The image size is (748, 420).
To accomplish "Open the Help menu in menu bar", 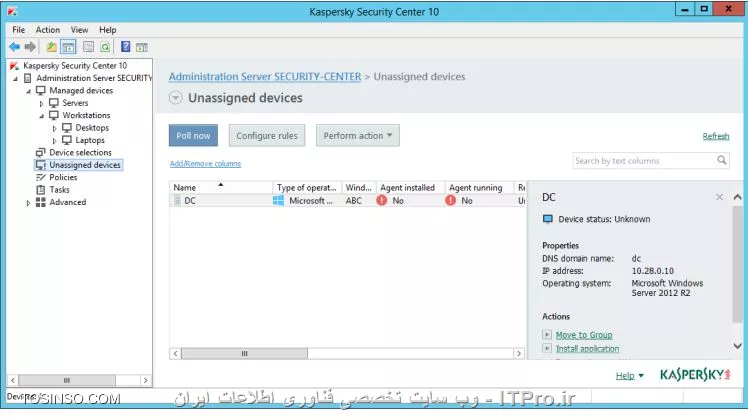I will (x=108, y=30).
